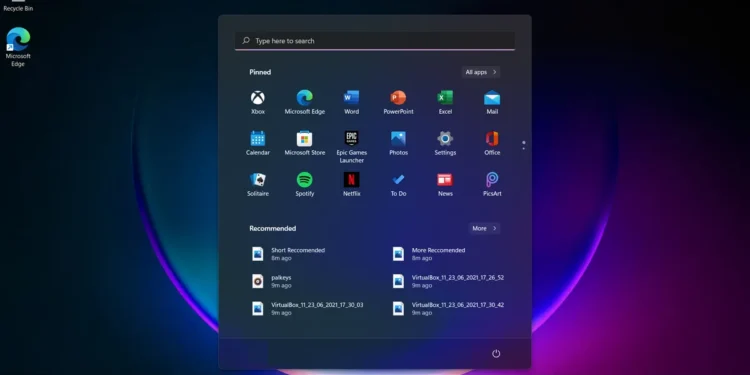Screen dimensions: 750x375
Task: Open Word from pinned apps
Action: click(x=352, y=102)
